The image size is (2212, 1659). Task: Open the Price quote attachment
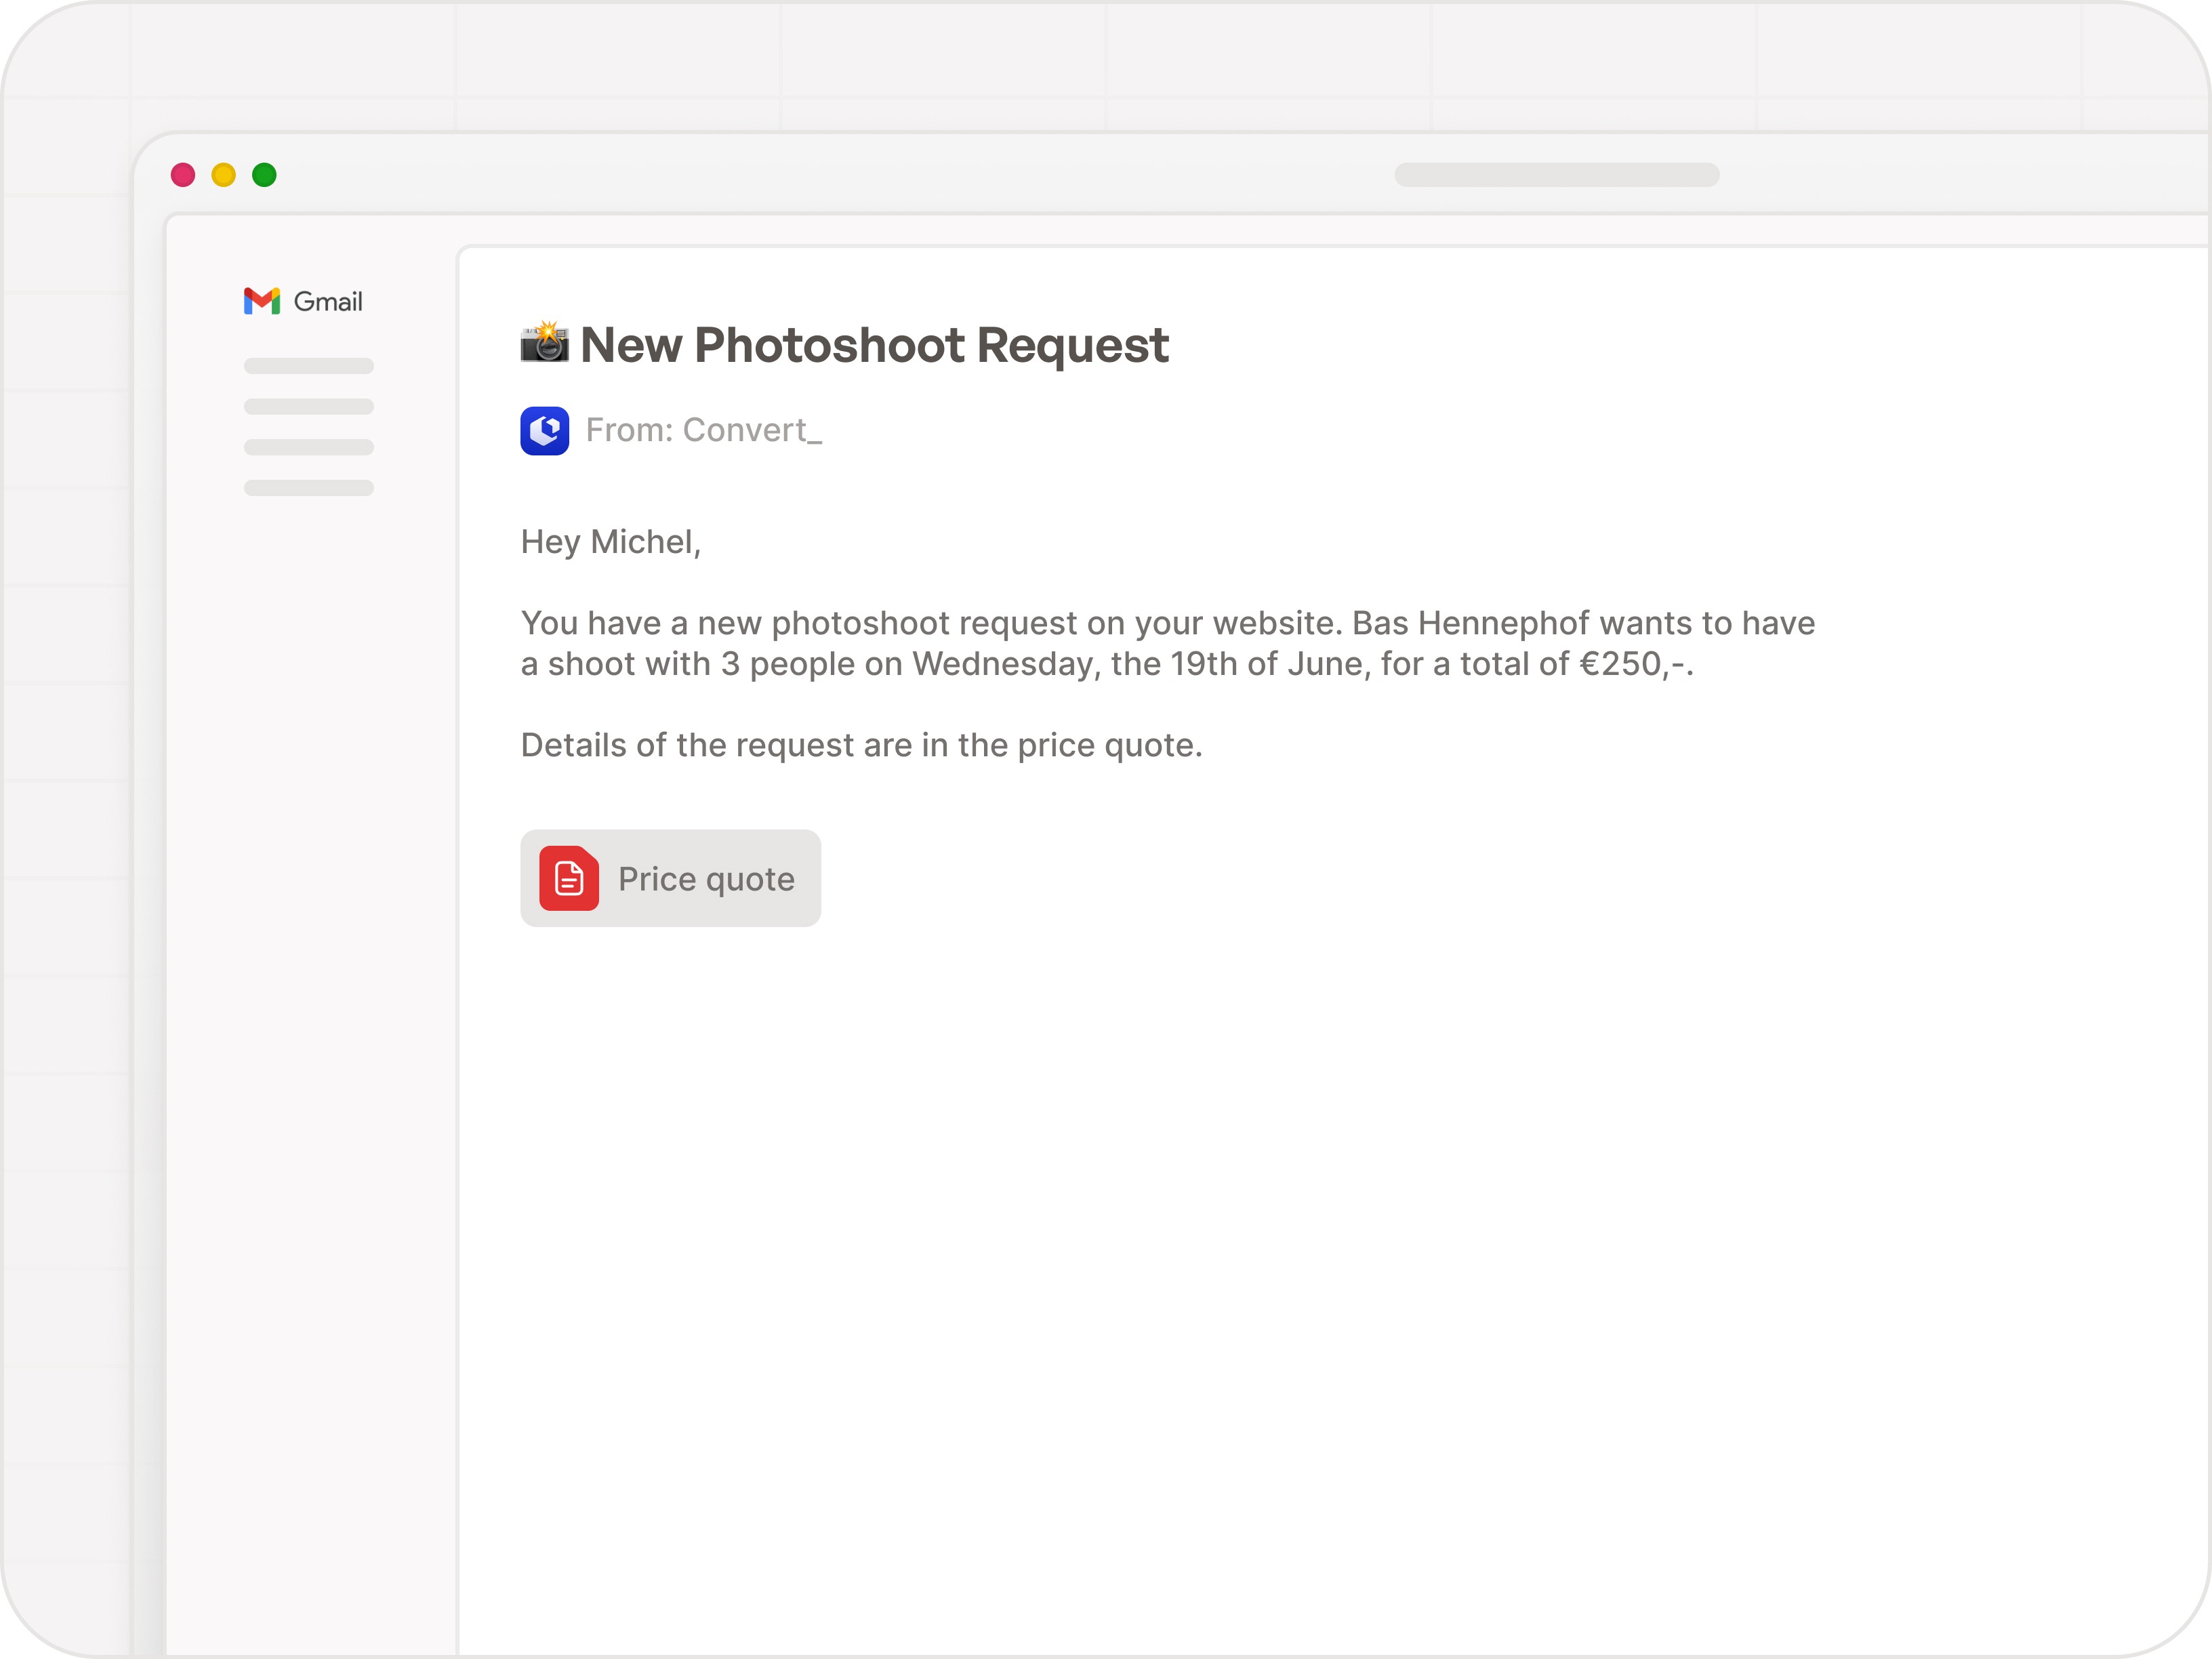point(670,878)
